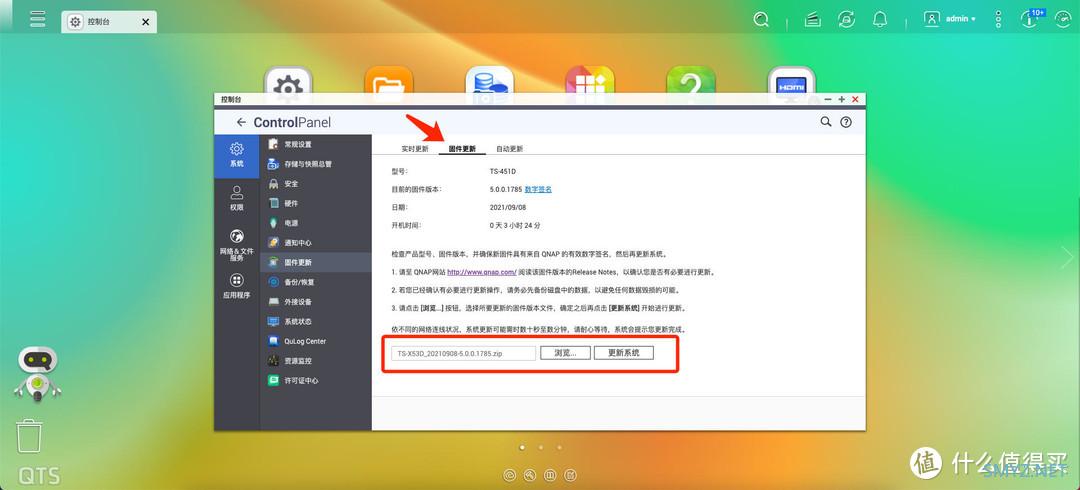Open the http://www.qnap.com/ link

pyautogui.click(x=481, y=272)
